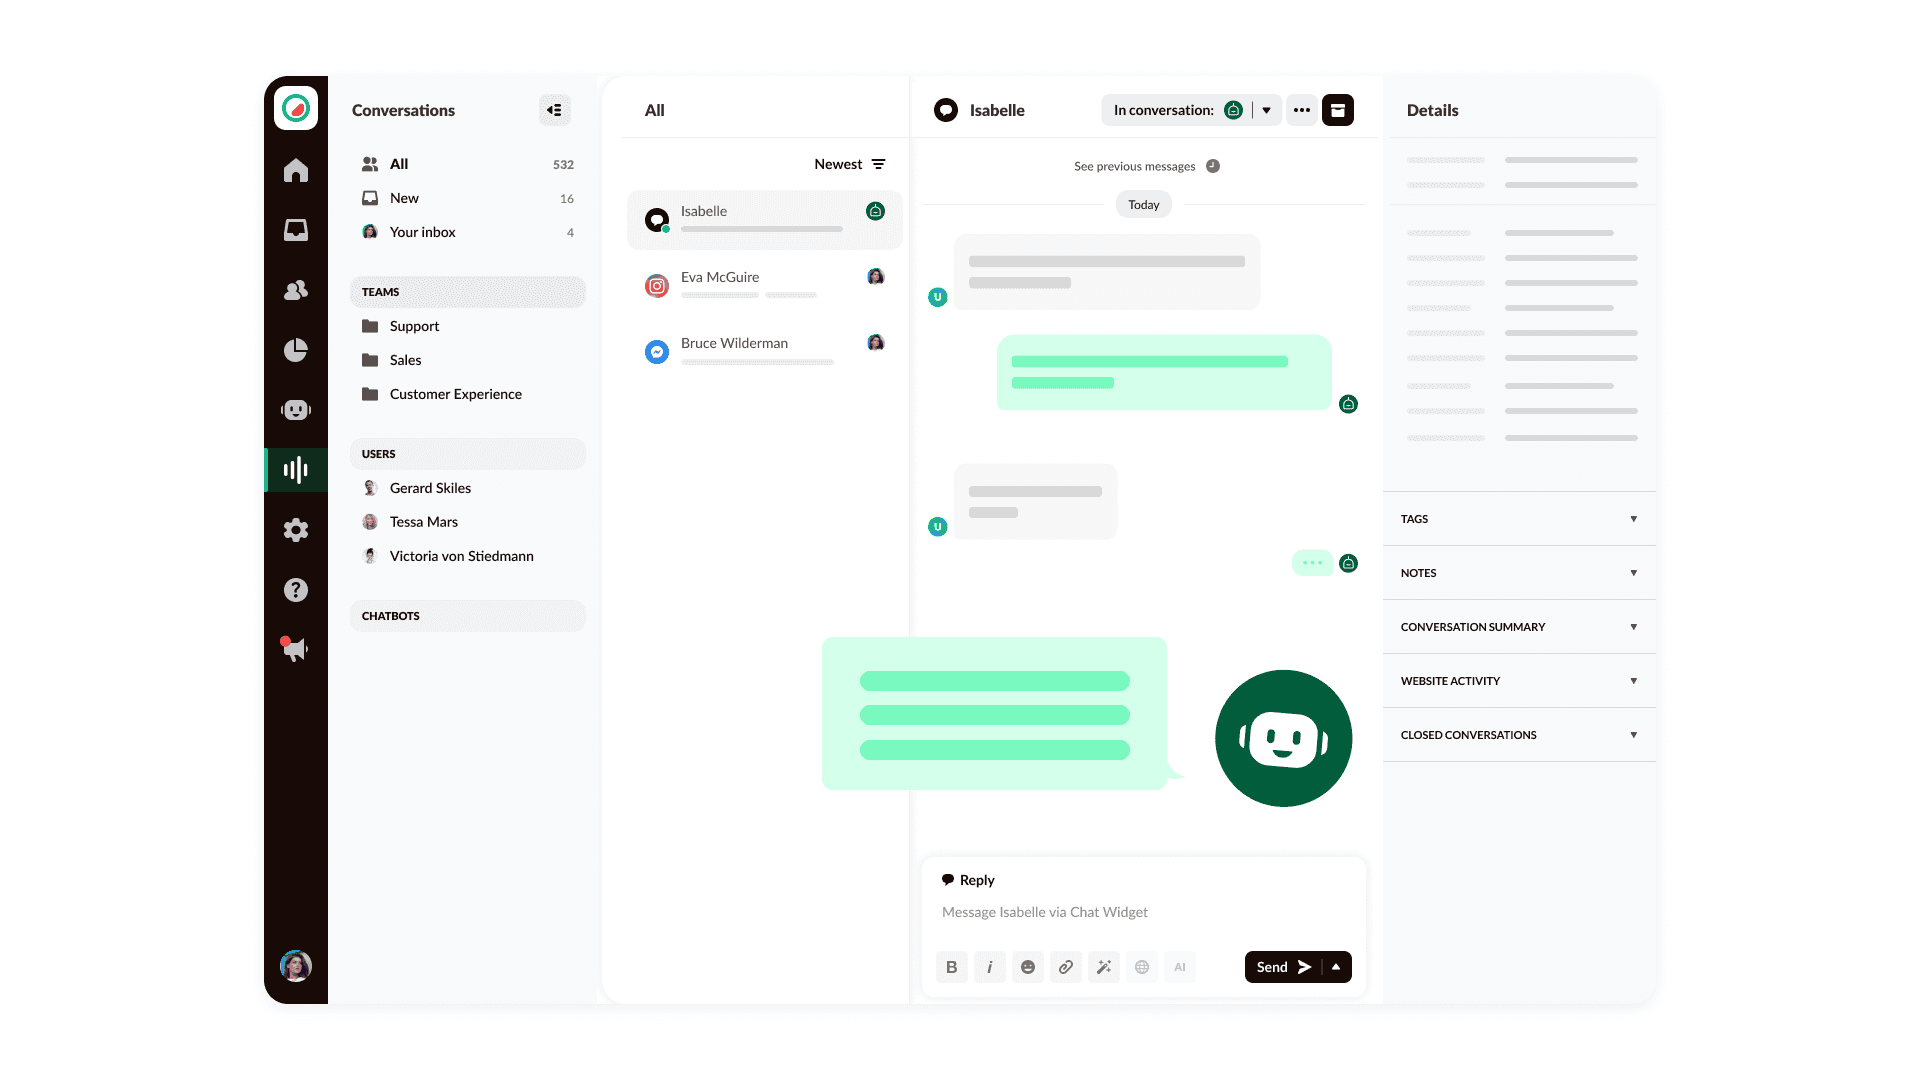Screen dimensions: 1920x1080
Task: Open the Home icon in sidebar
Action: [x=295, y=170]
